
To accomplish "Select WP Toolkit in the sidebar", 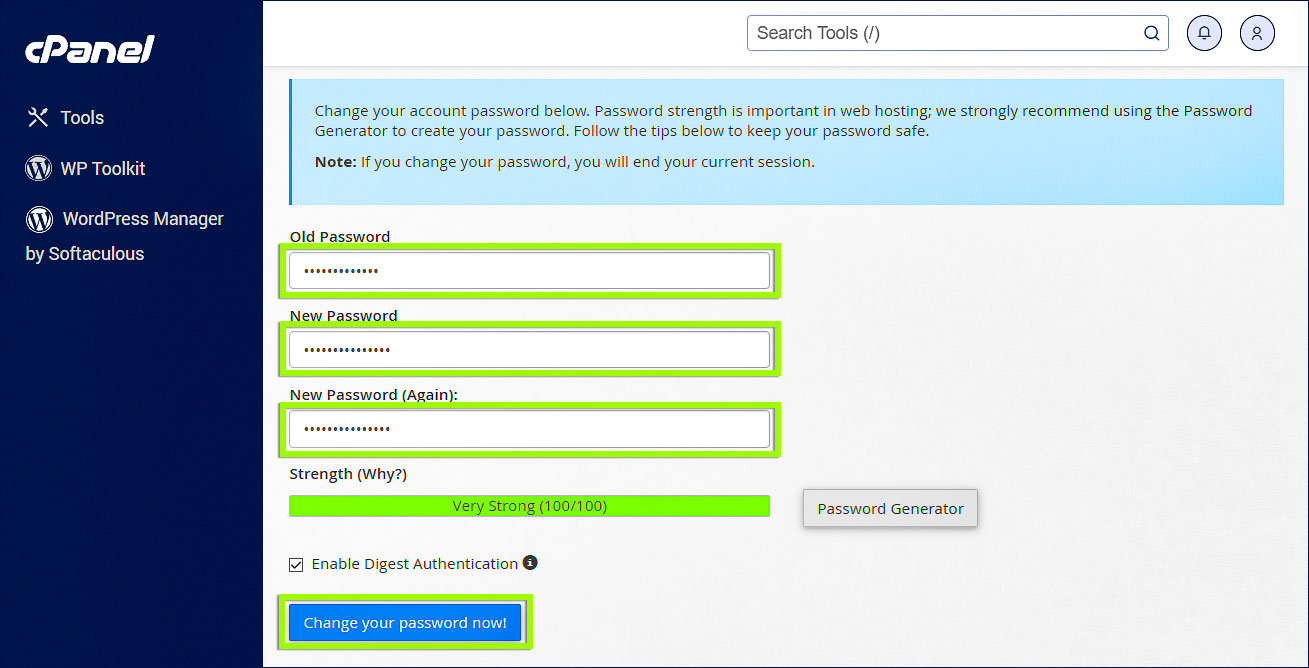I will point(103,169).
